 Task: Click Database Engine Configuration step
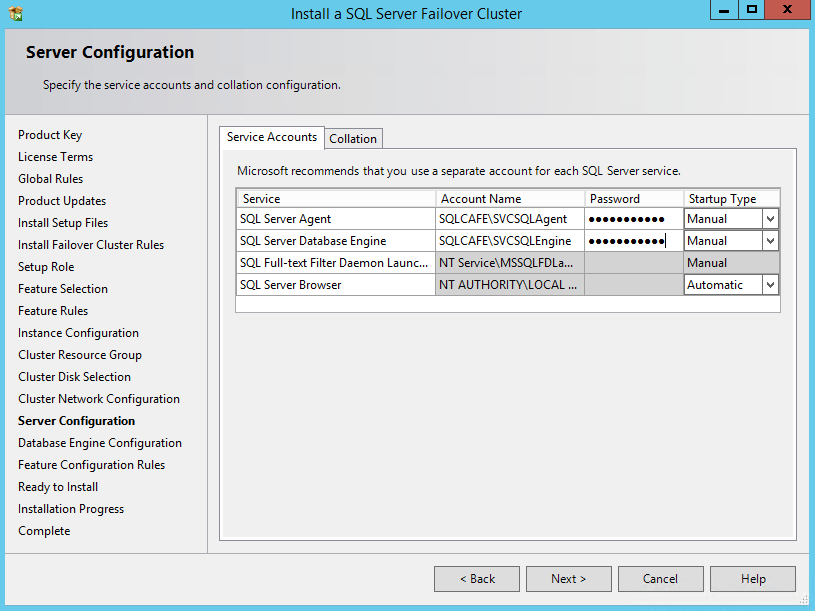pos(100,443)
